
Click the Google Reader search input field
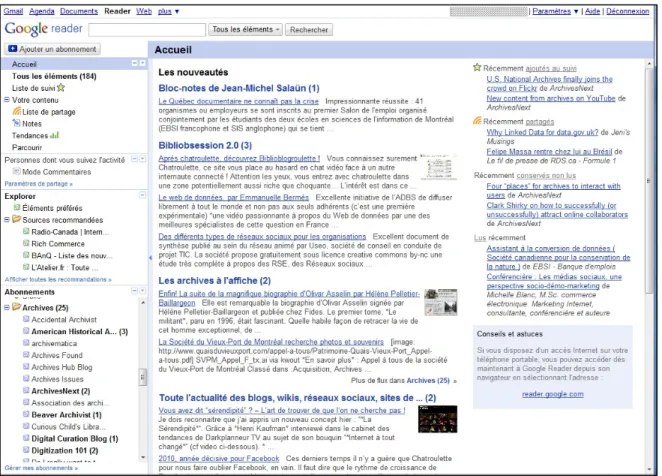click(x=147, y=30)
